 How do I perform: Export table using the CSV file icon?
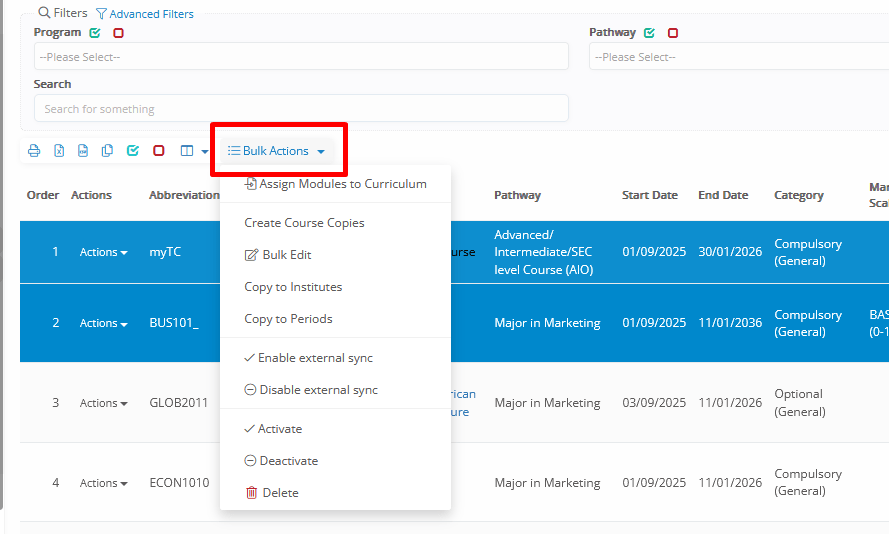click(83, 151)
